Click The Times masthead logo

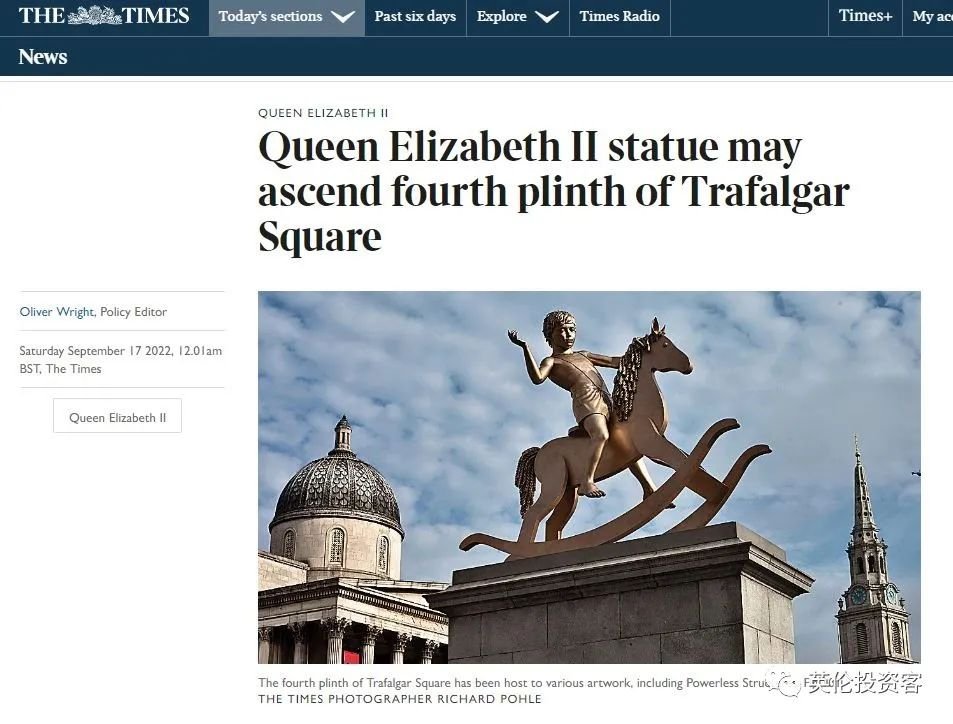click(x=104, y=15)
